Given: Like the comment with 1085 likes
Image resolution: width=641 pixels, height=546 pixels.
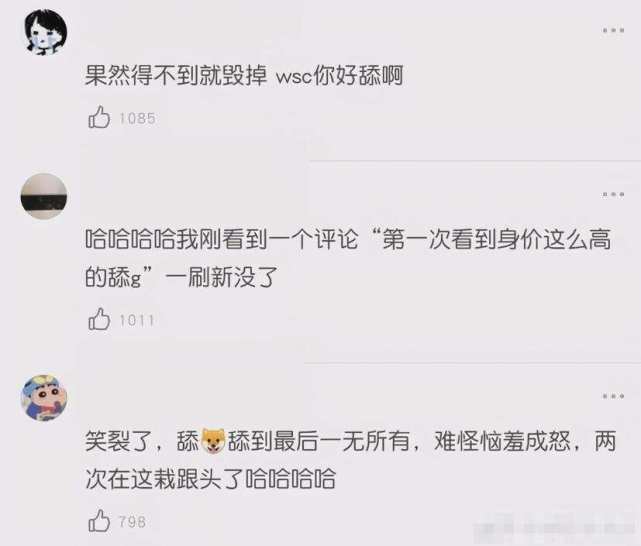Looking at the screenshot, I should tap(99, 117).
